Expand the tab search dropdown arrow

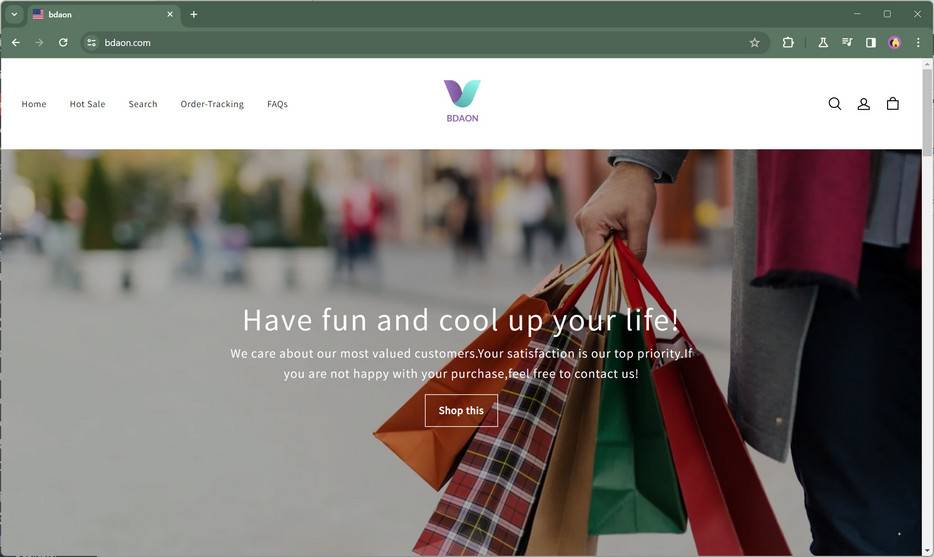pyautogui.click(x=14, y=14)
